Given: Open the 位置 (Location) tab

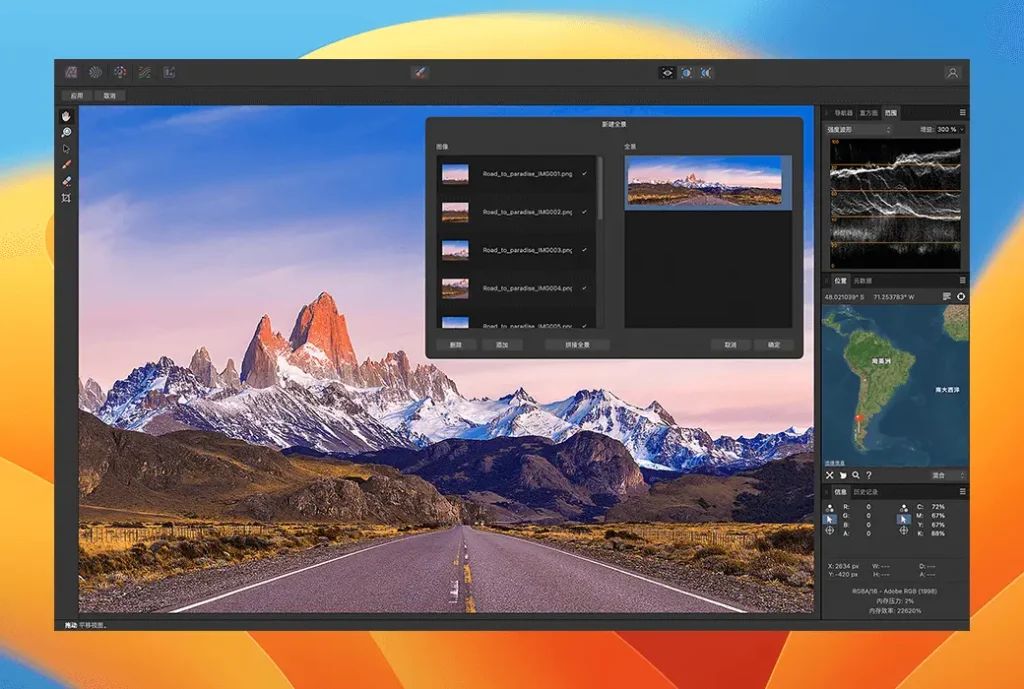Looking at the screenshot, I should (x=840, y=281).
